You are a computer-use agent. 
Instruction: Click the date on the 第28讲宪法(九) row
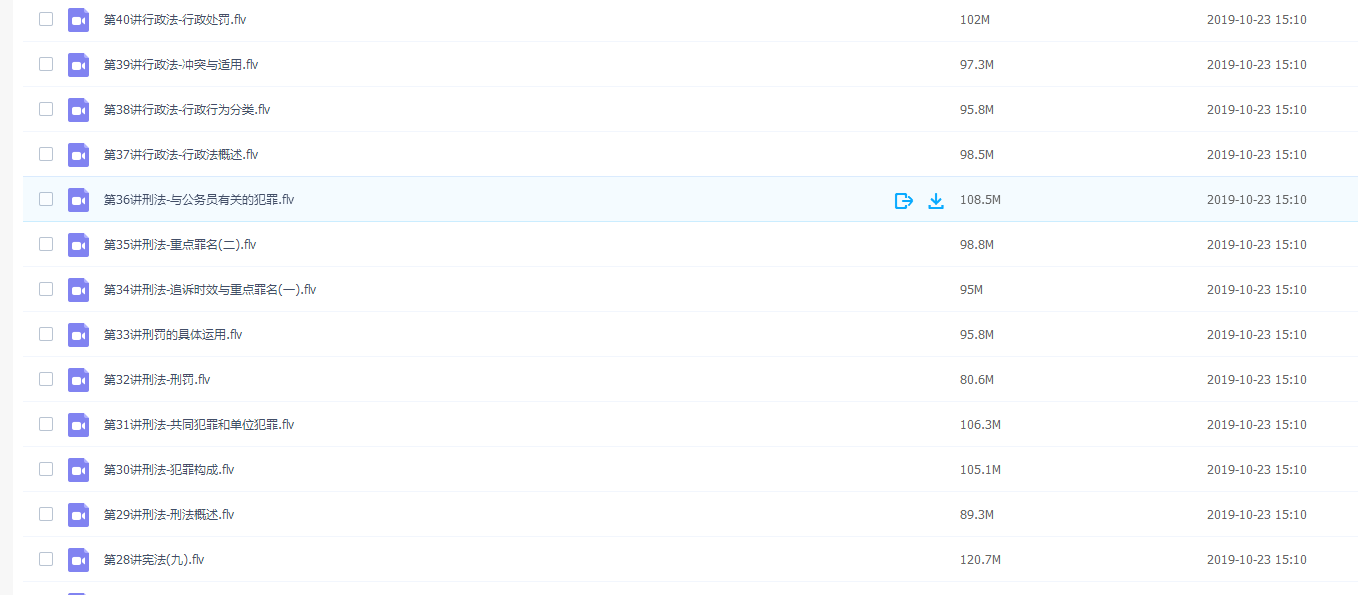(x=1257, y=560)
